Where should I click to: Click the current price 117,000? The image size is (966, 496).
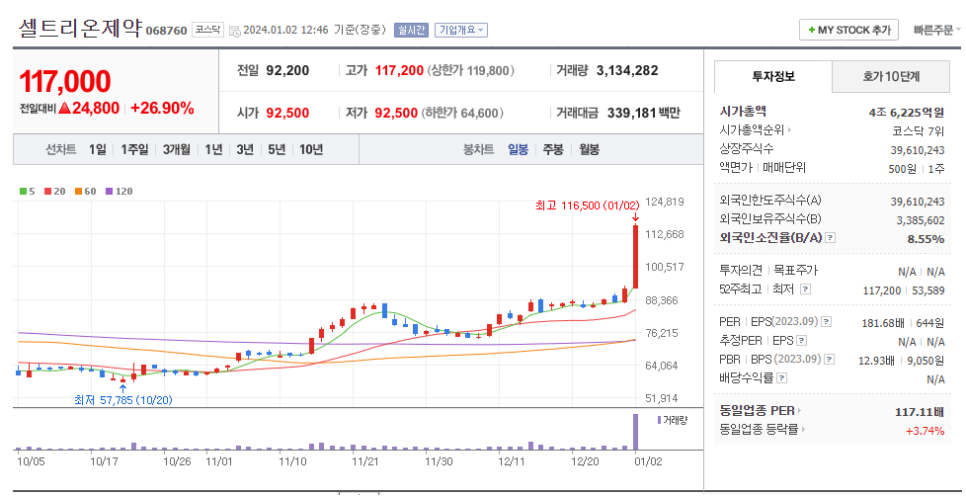pos(65,81)
